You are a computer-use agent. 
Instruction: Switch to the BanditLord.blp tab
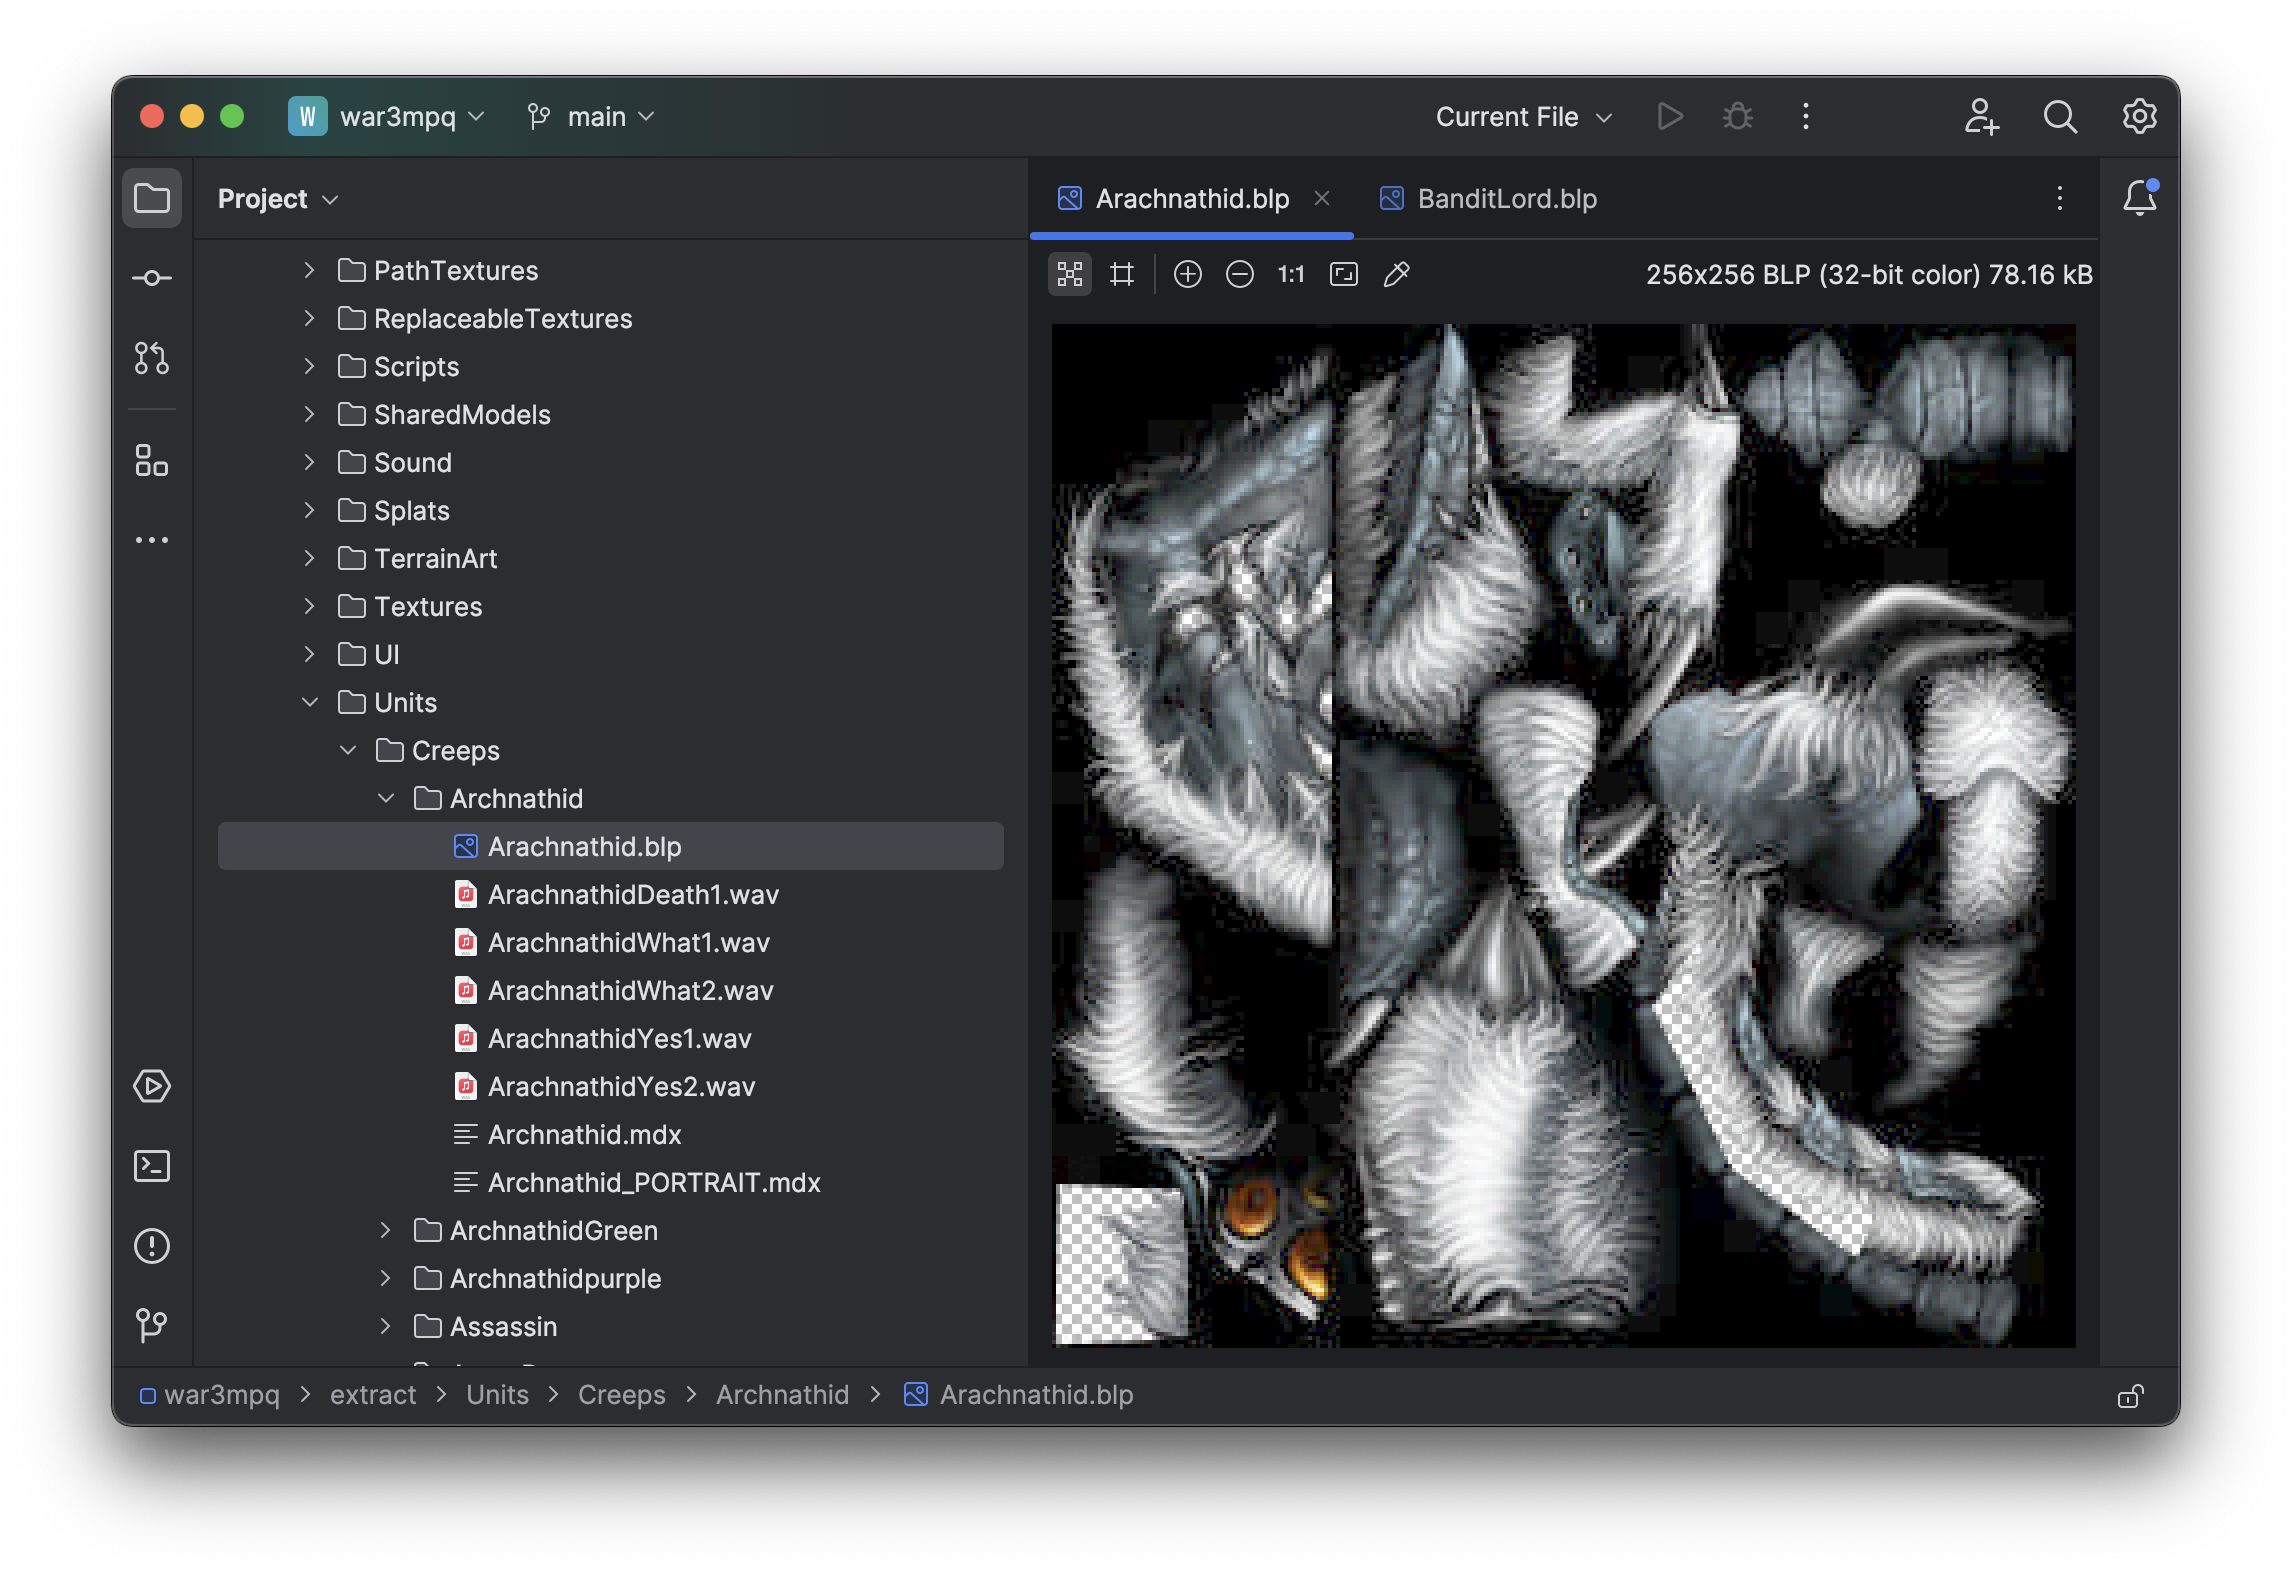1487,198
